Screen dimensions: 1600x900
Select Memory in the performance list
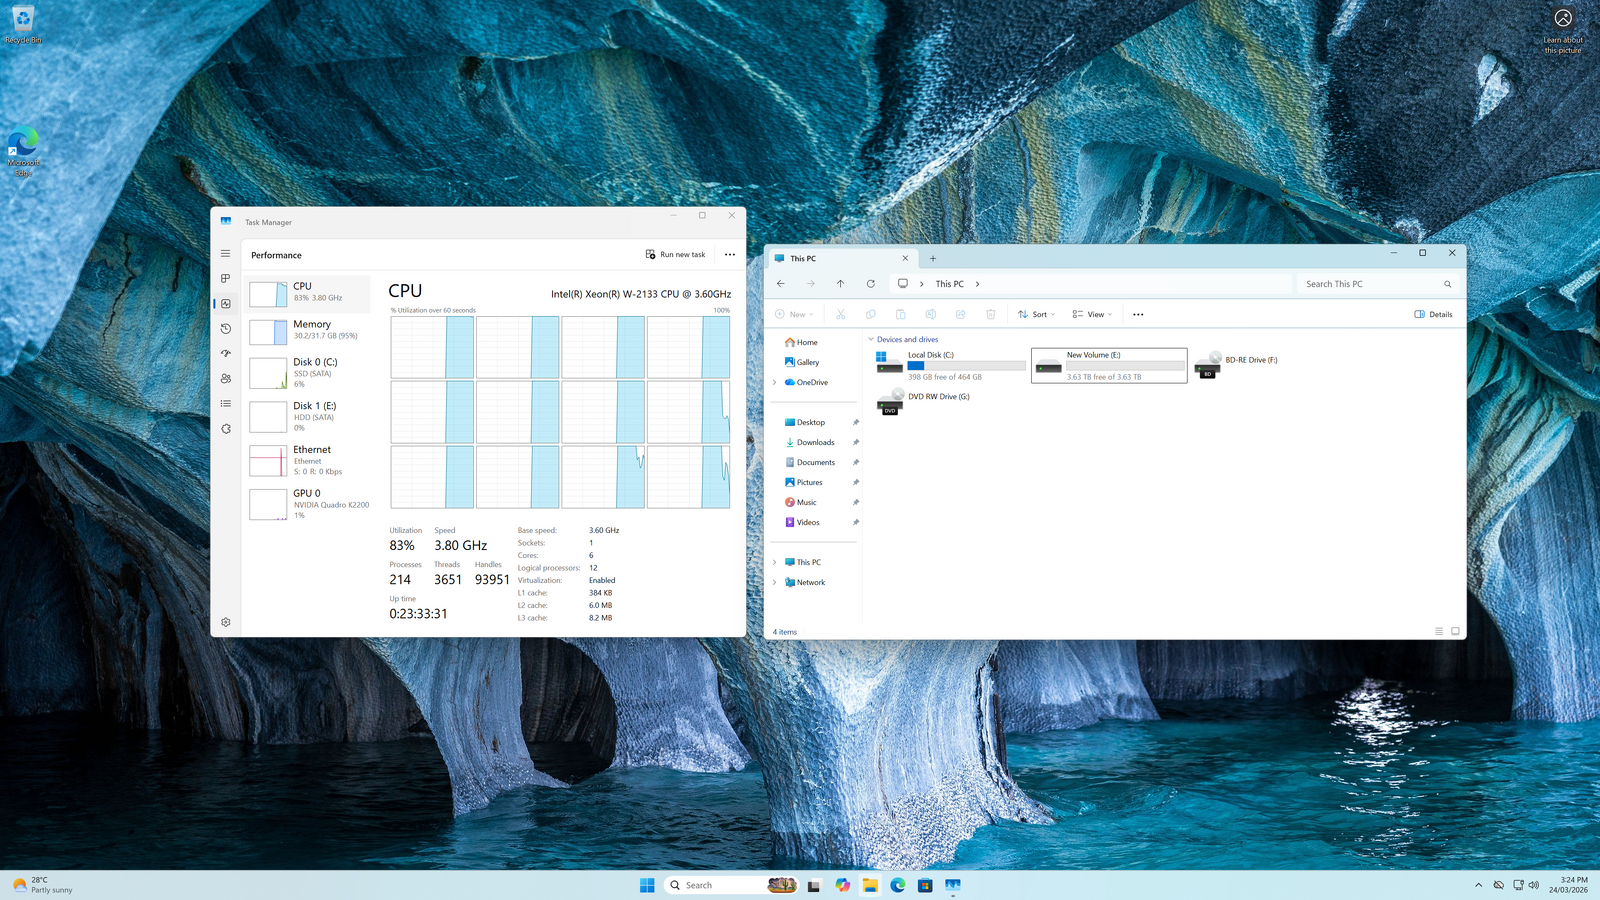click(x=310, y=330)
